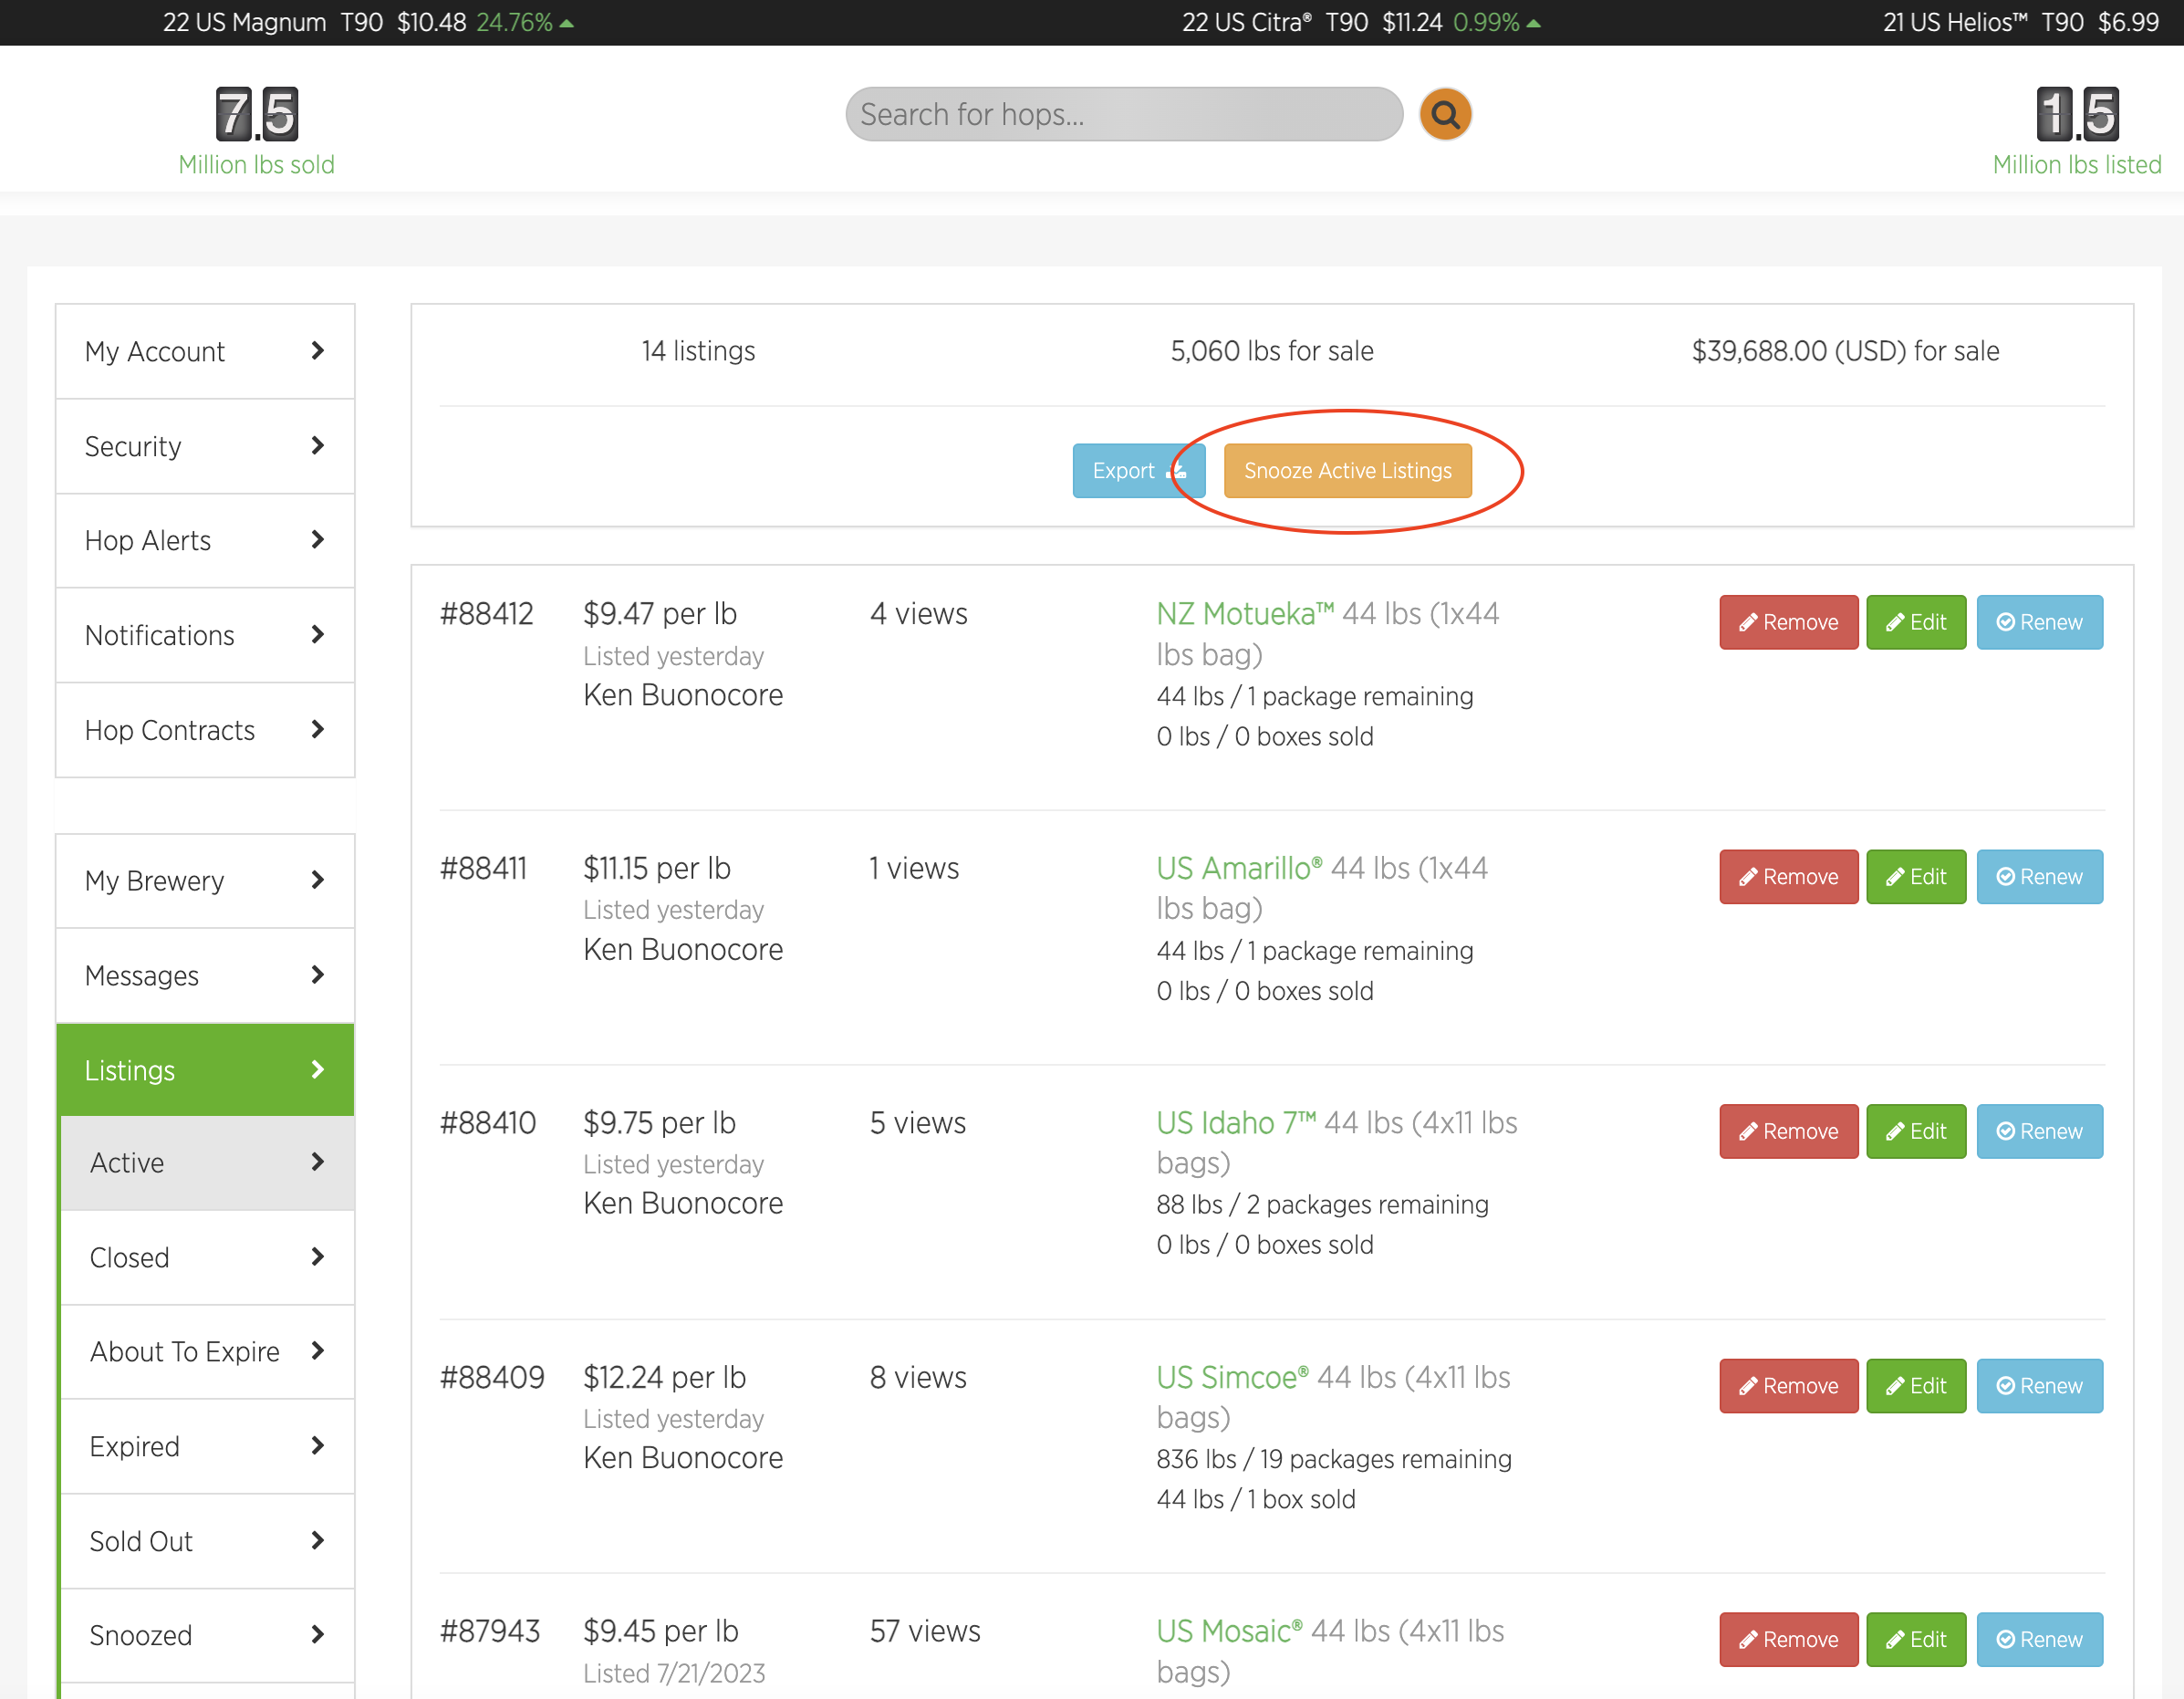Renew listing #88409 US Simcoe
This screenshot has width=2184, height=1699.
click(x=2040, y=1386)
